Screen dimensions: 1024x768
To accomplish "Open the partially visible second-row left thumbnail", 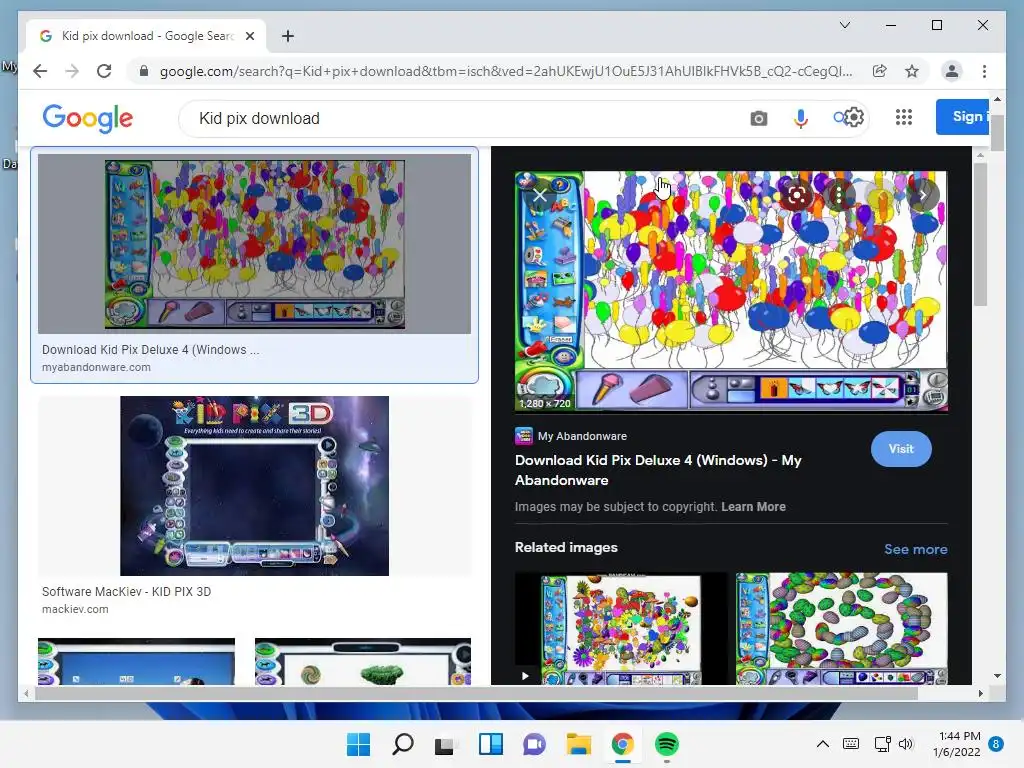I will tap(136, 661).
